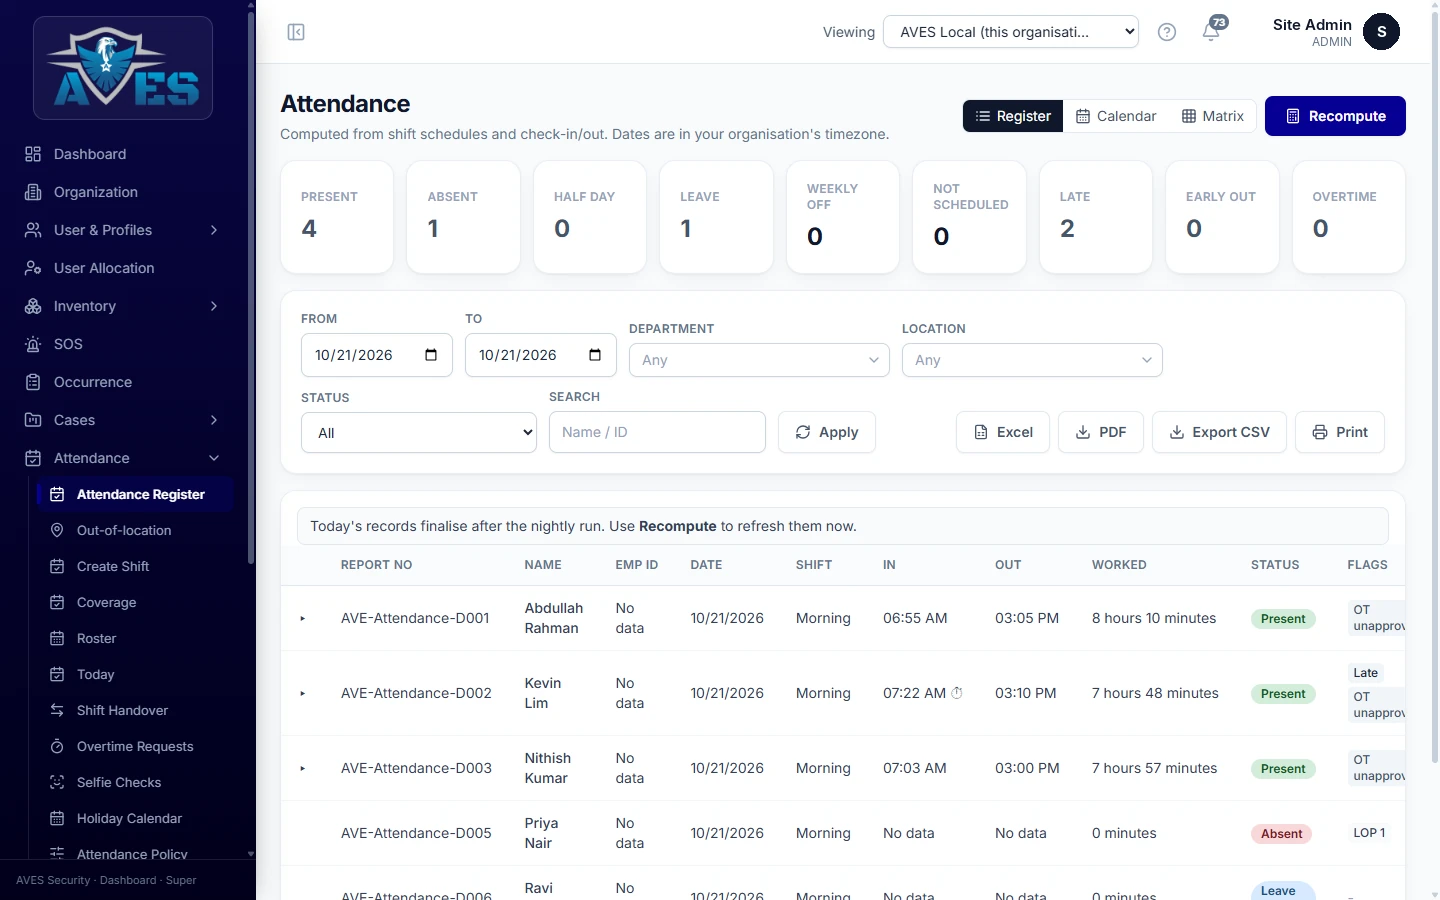Viewport: 1440px width, 900px height.
Task: Click Export CSV button
Action: (x=1219, y=432)
